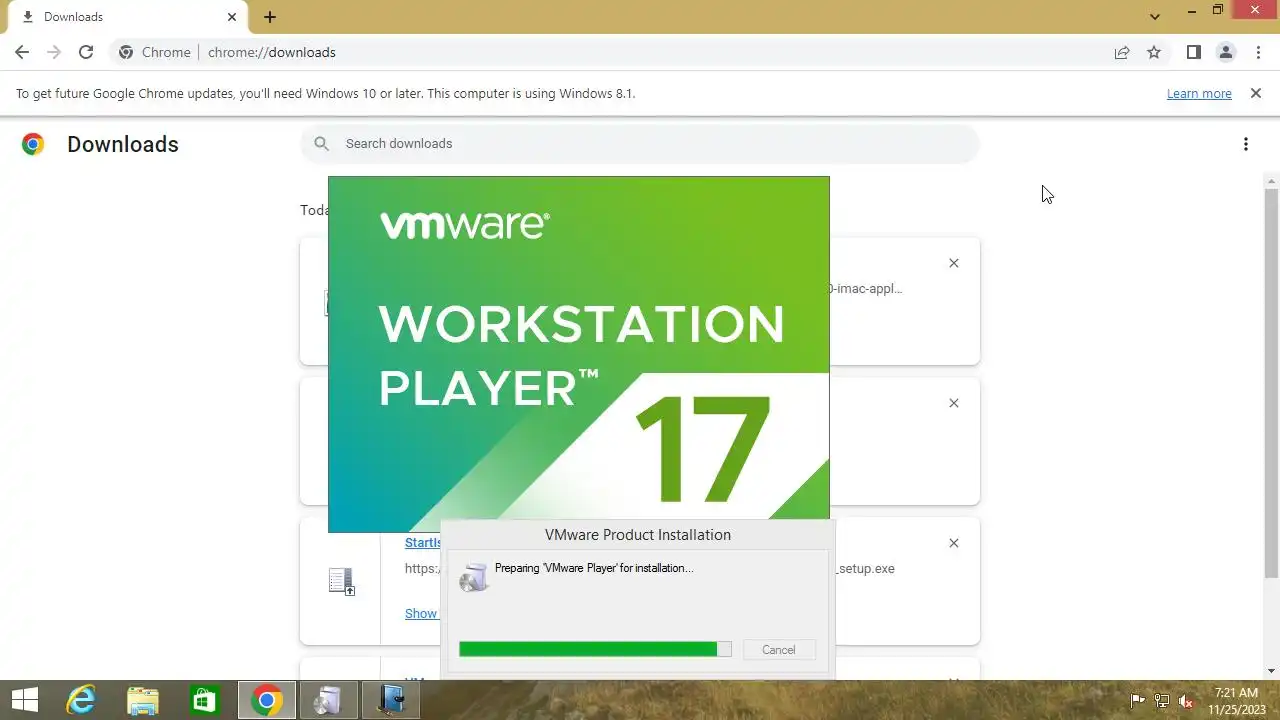
Task: Click the page scrollbar up arrow
Action: pos(1272,182)
